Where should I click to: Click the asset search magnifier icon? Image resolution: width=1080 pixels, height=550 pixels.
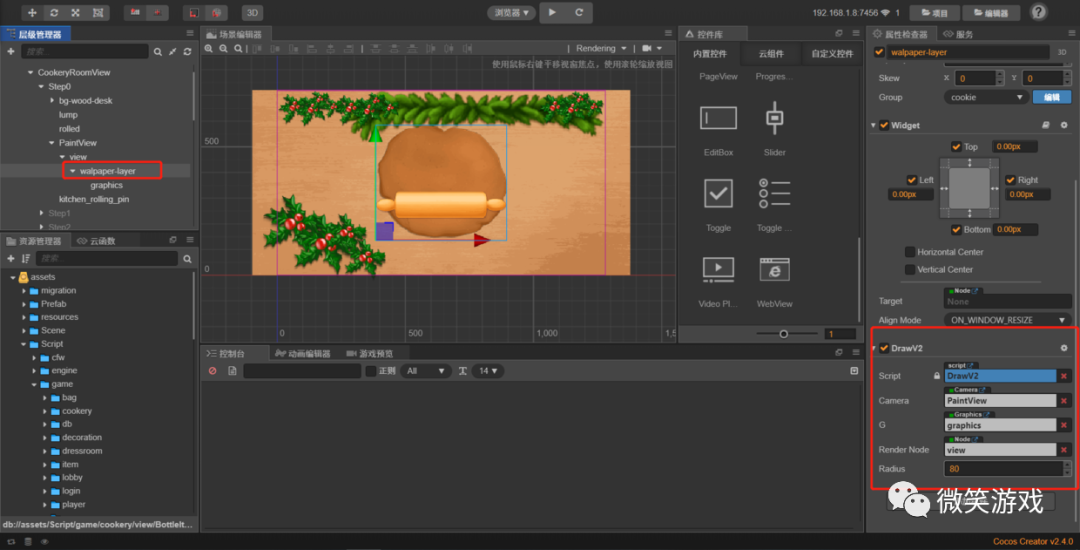[187, 258]
